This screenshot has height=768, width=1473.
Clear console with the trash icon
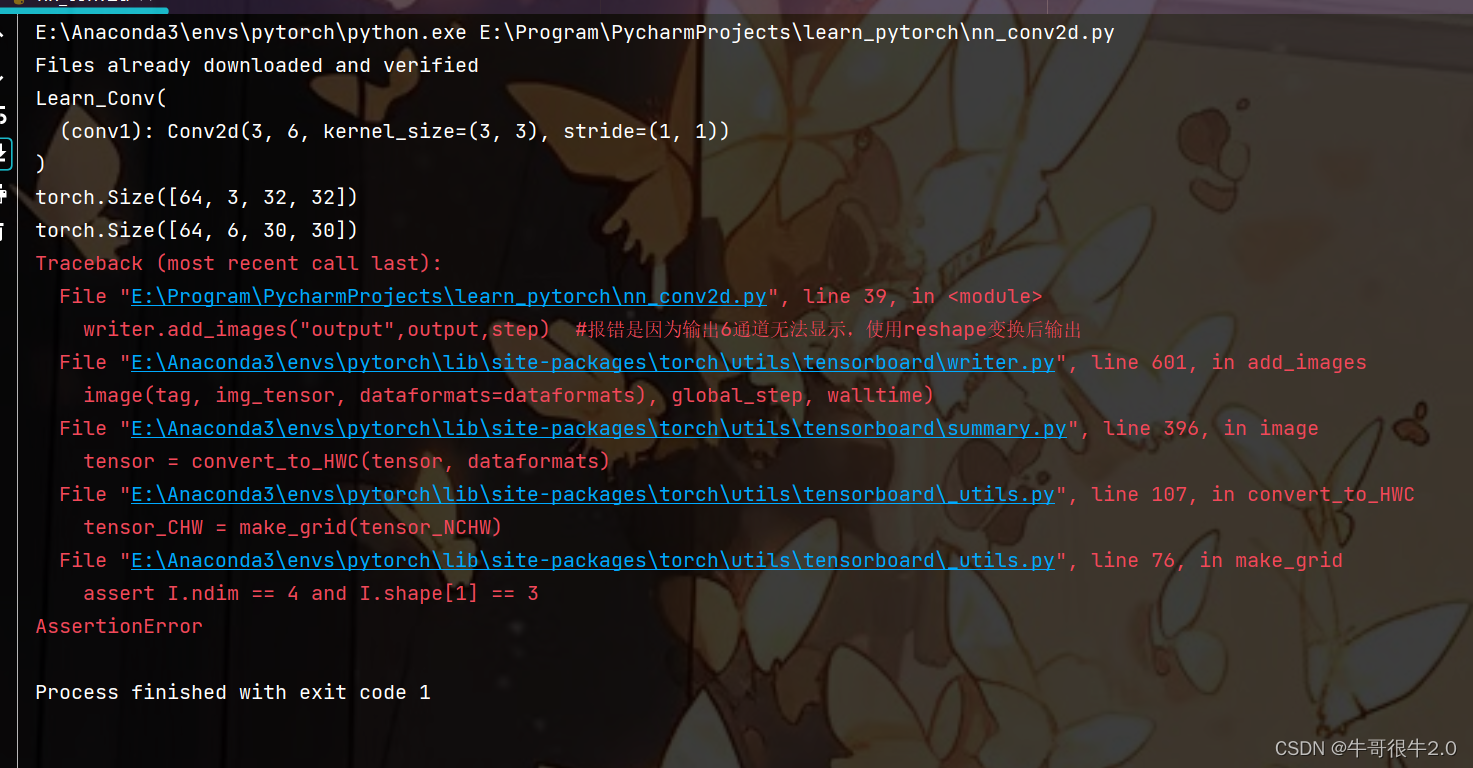pos(3,232)
